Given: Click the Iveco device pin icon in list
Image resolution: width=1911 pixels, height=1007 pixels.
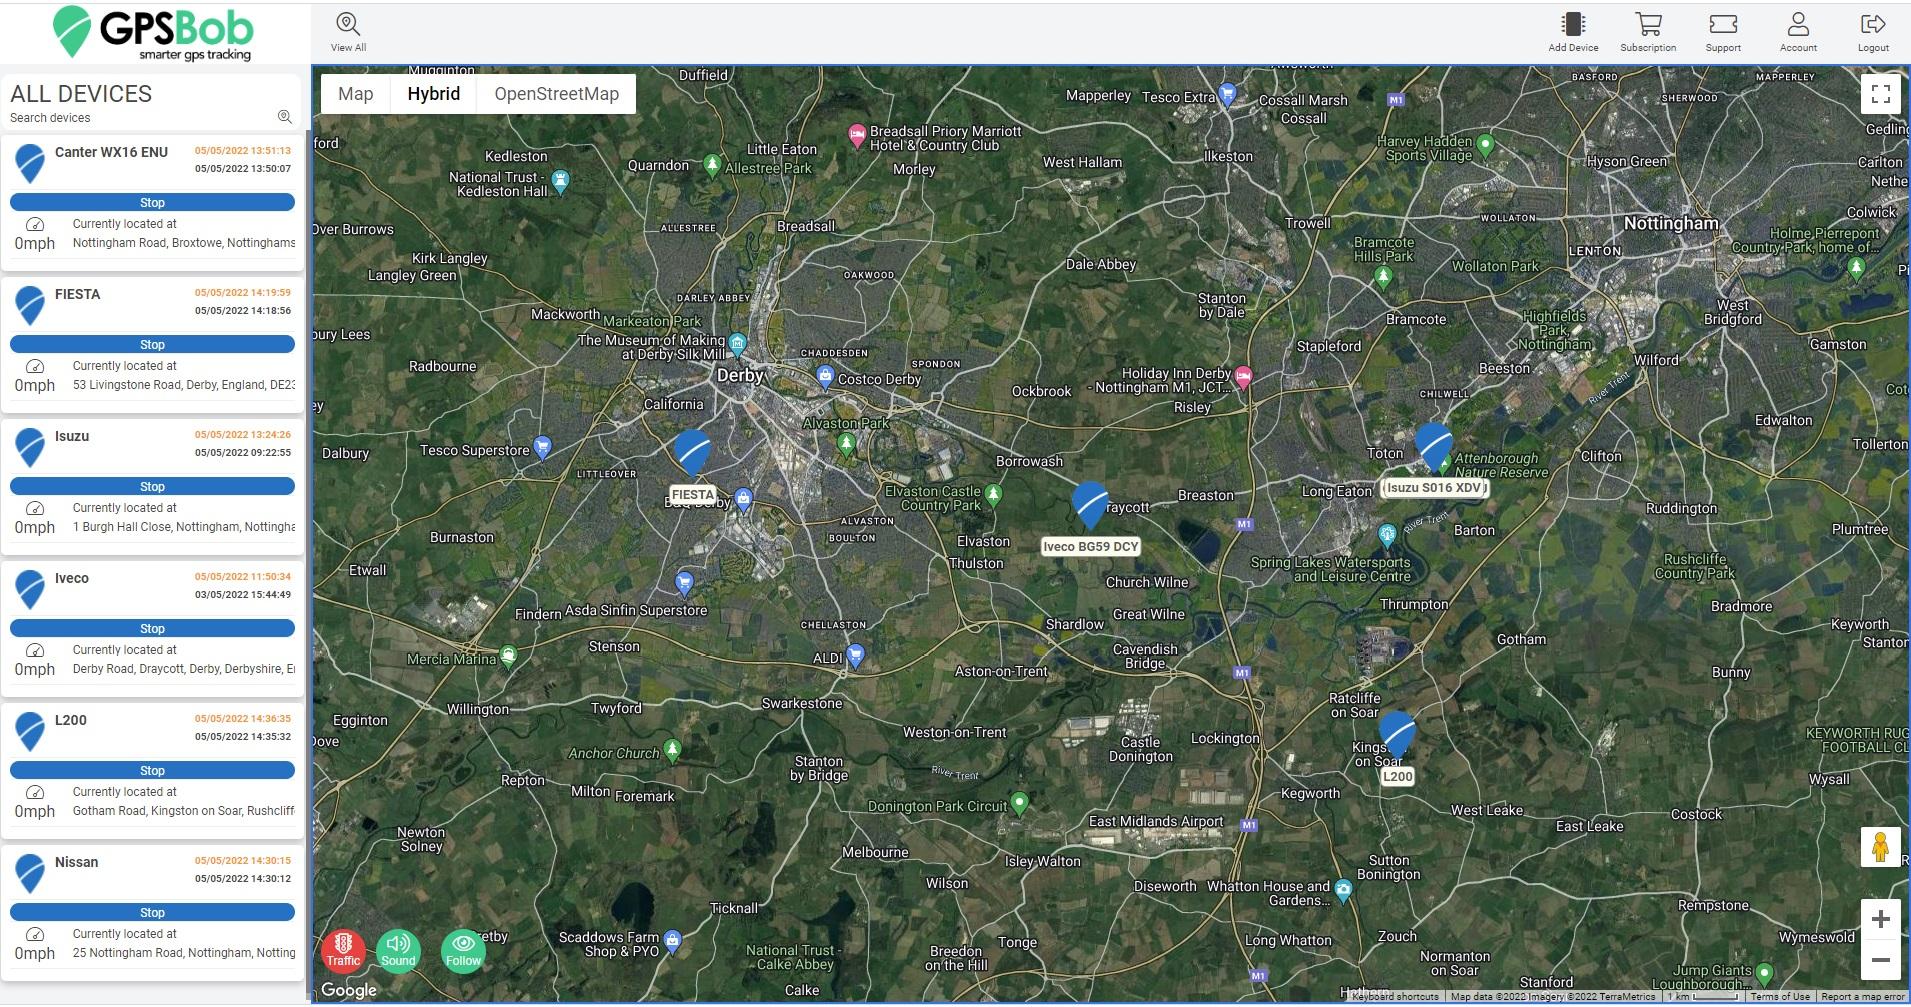Looking at the screenshot, I should [x=30, y=589].
